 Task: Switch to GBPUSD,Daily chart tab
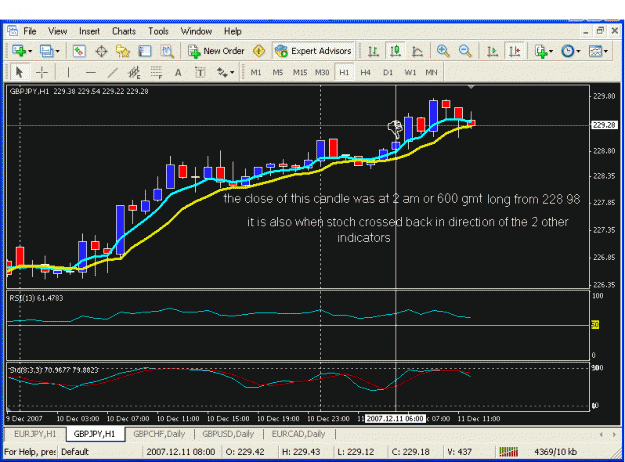coord(228,434)
